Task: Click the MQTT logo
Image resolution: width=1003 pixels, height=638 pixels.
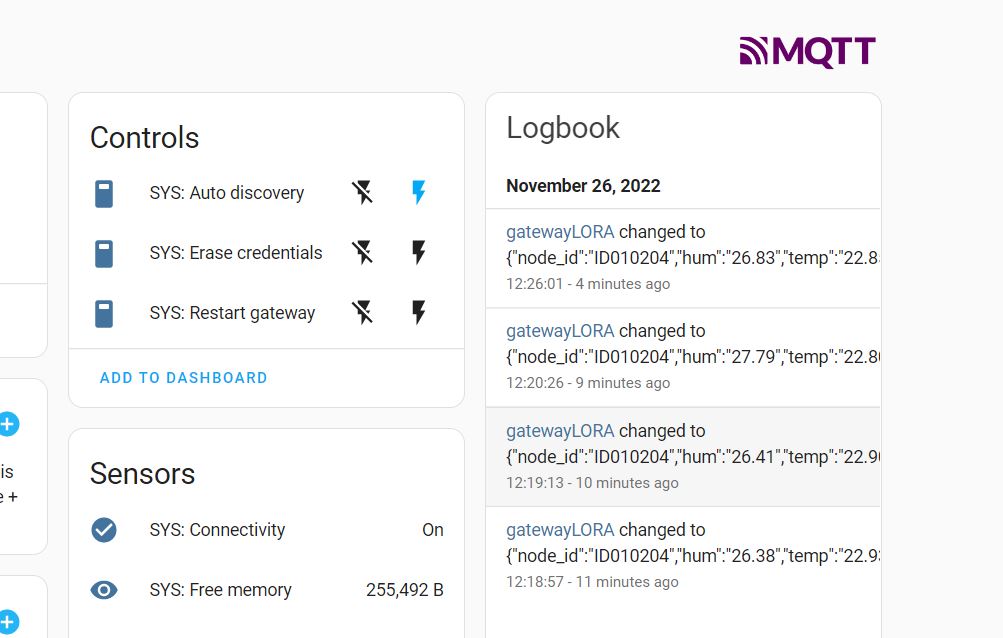Action: coord(807,52)
